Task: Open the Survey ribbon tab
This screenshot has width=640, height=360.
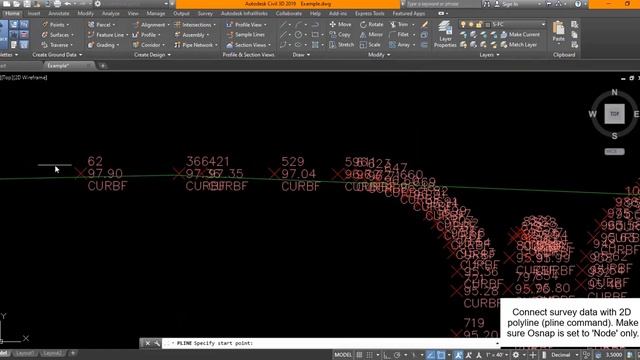Action: click(x=205, y=13)
